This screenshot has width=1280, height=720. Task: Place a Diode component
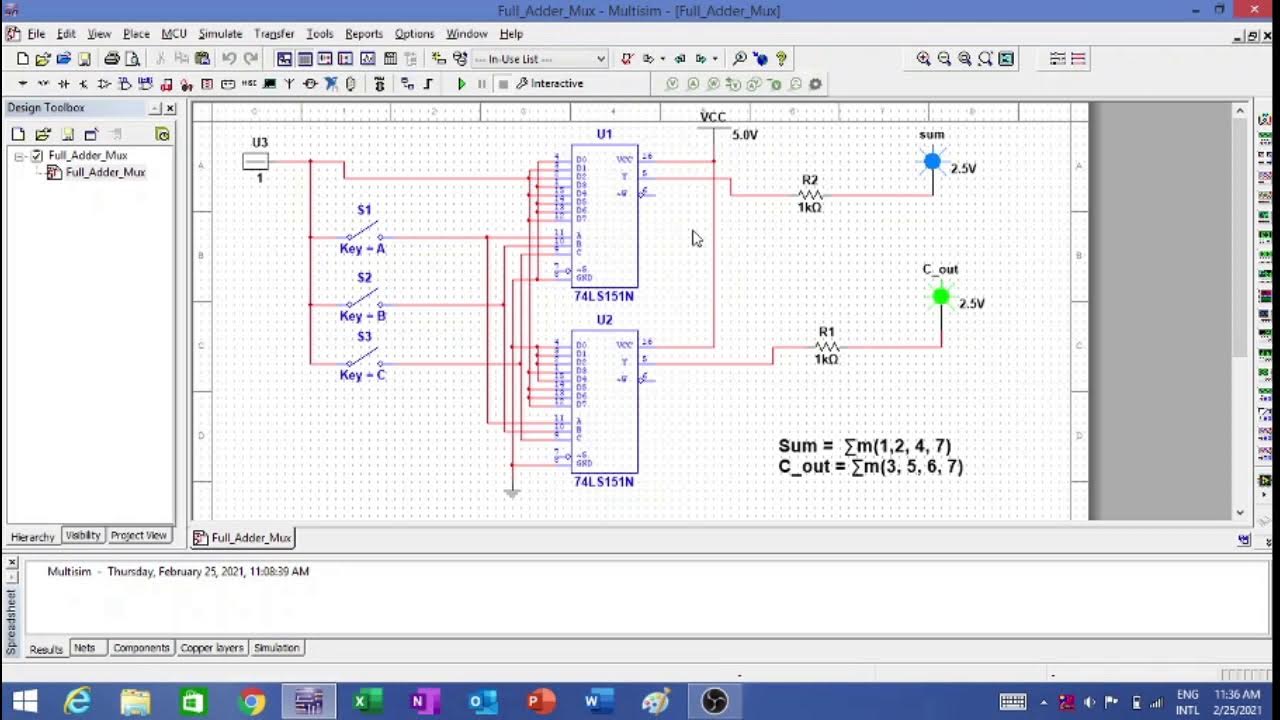point(63,84)
